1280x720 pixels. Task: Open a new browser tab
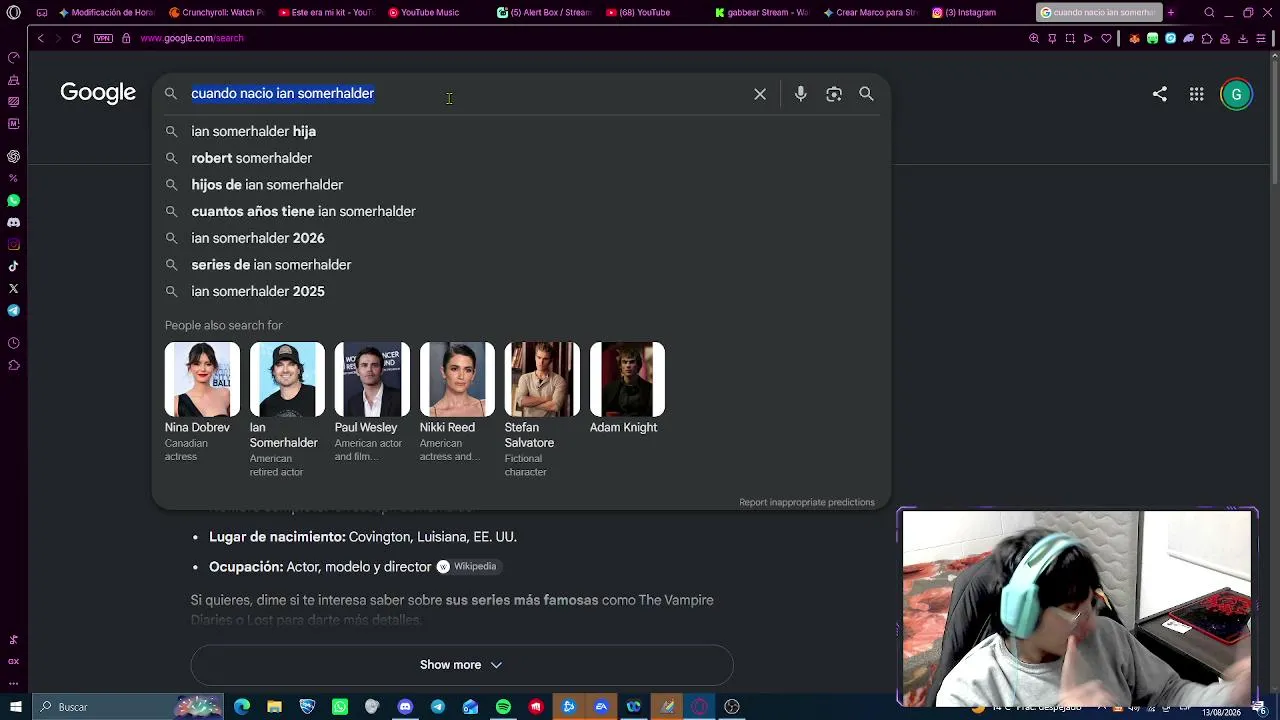(x=1171, y=13)
